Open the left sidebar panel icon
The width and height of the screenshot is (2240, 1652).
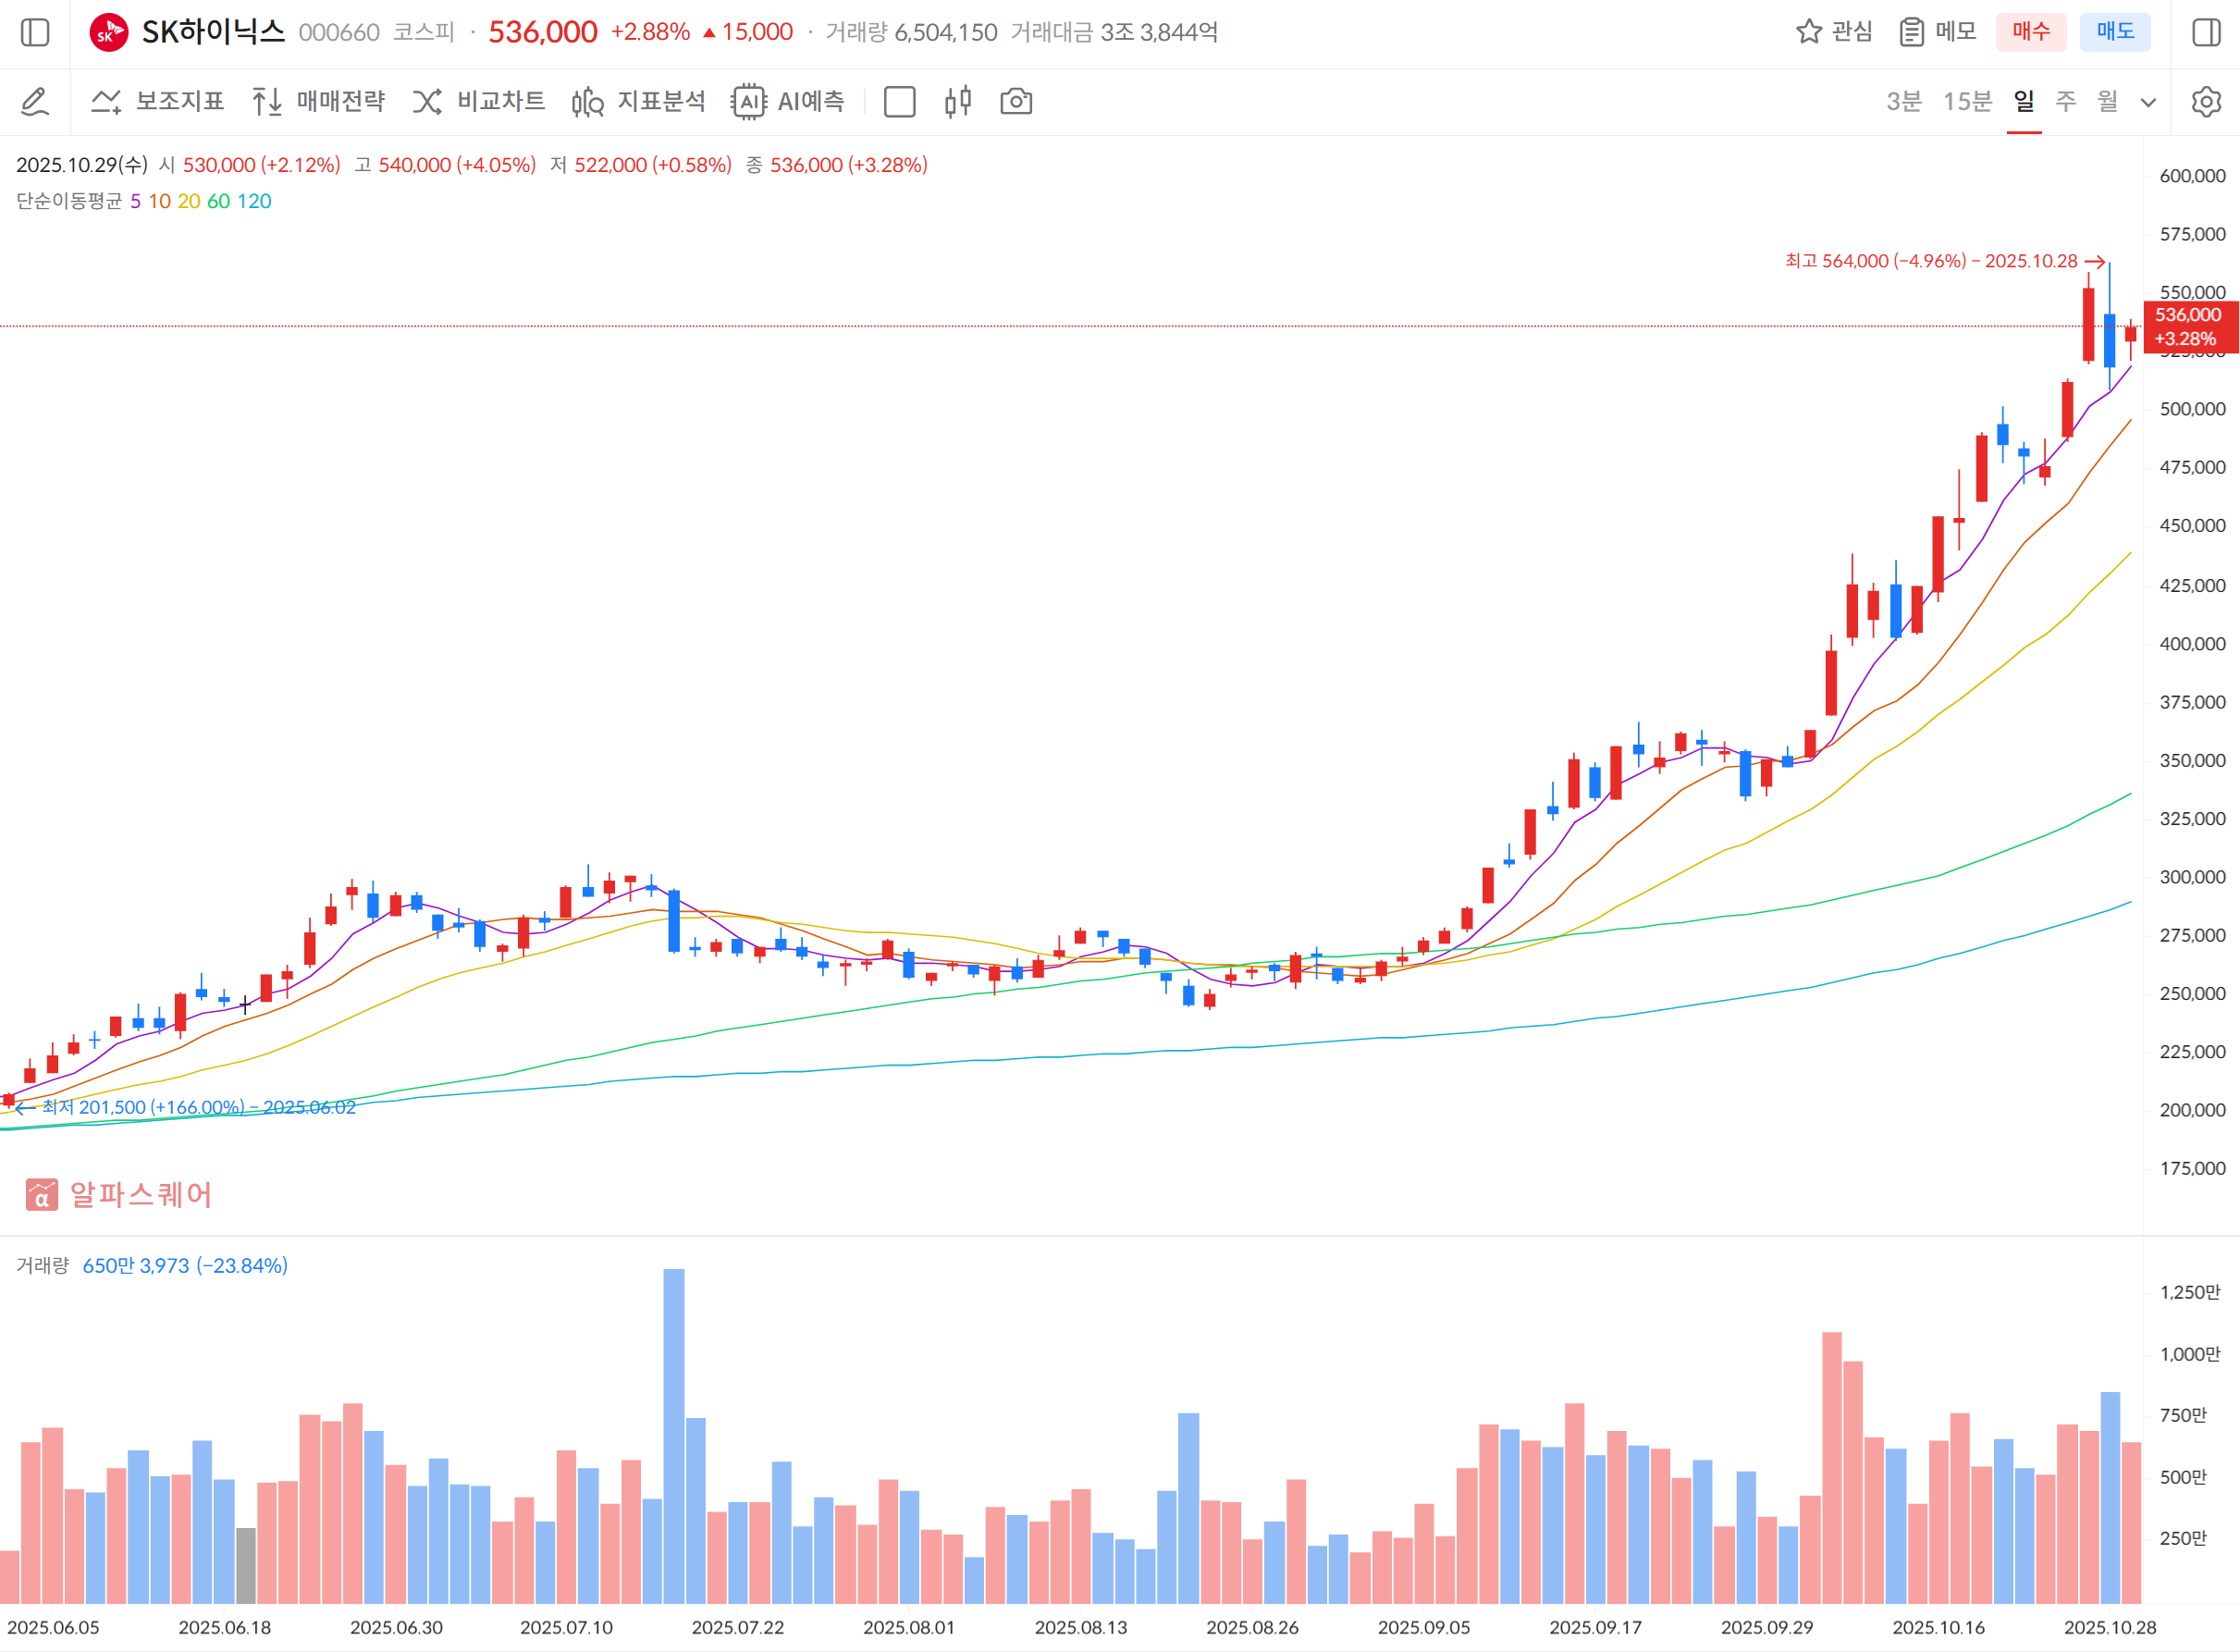(34, 32)
